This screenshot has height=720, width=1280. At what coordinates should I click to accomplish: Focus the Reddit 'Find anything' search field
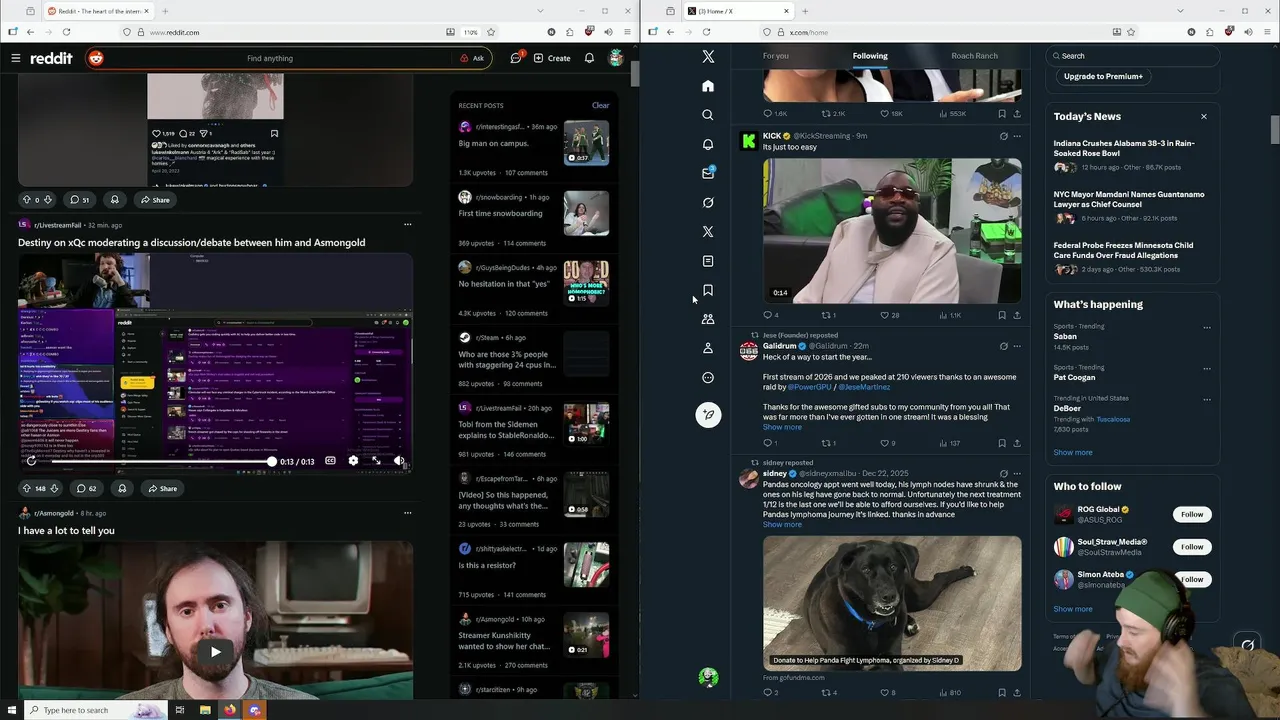point(270,58)
